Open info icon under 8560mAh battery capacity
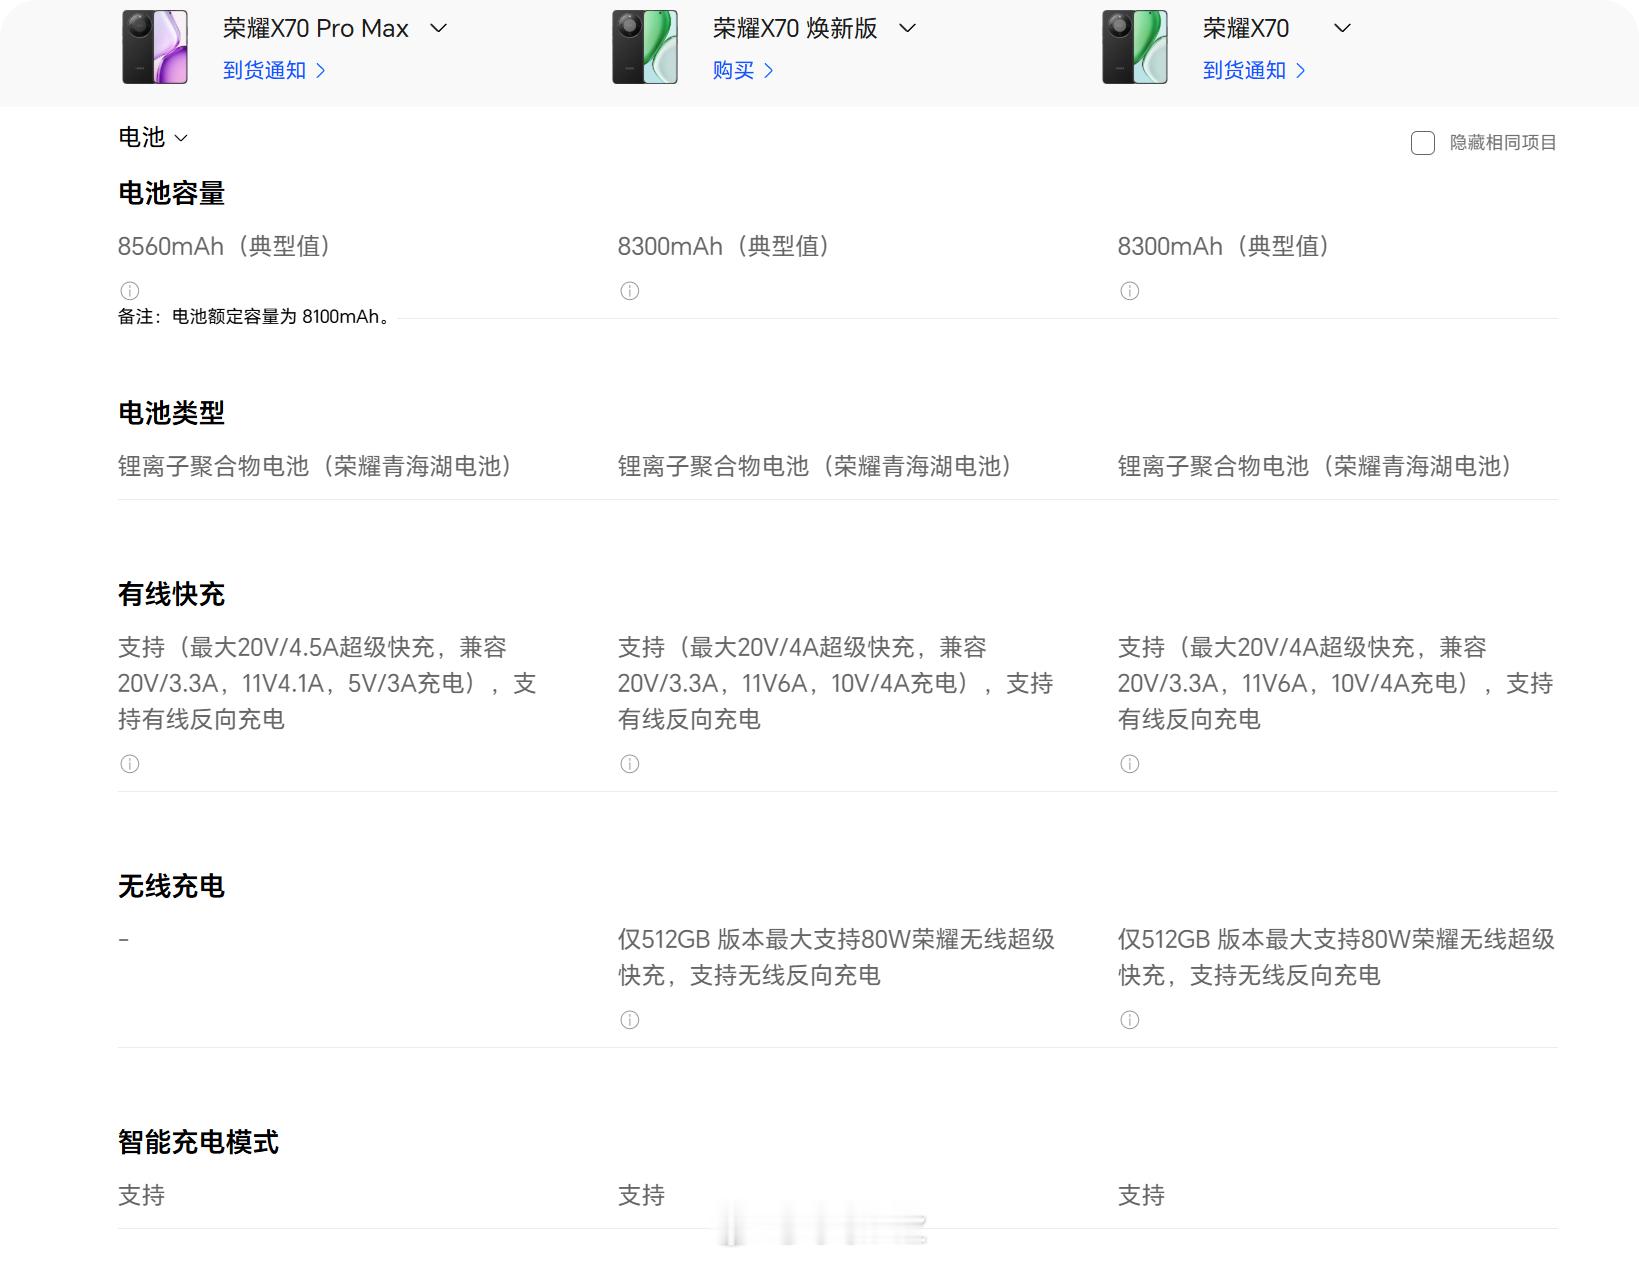 (x=130, y=291)
